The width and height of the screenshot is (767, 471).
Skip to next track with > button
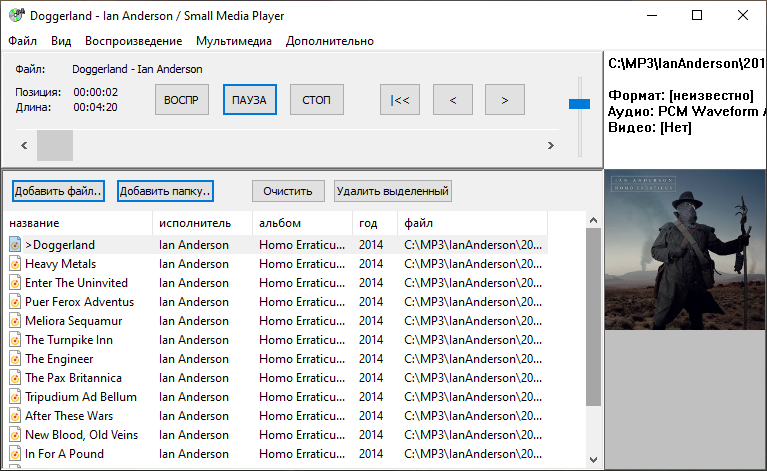[505, 100]
